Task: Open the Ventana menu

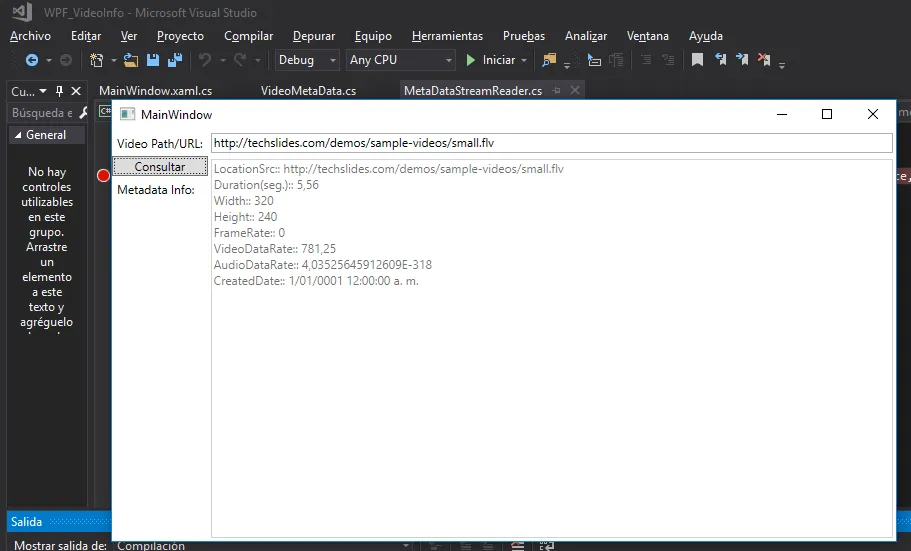Action: tap(648, 36)
